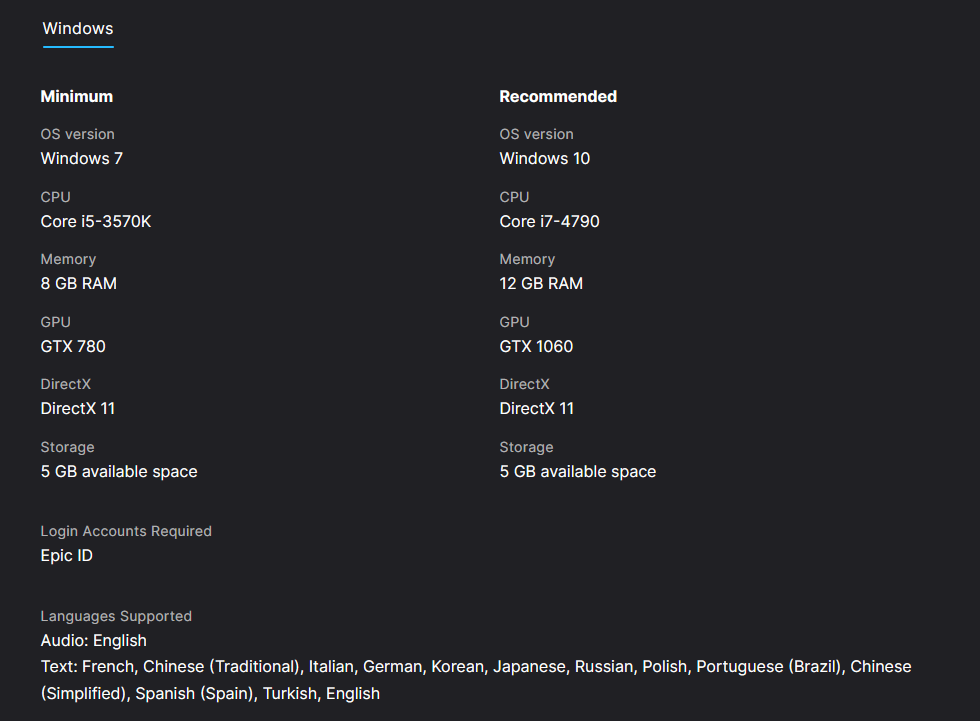Click the GTX 1060 GPU value
This screenshot has height=721, width=980.
click(537, 346)
